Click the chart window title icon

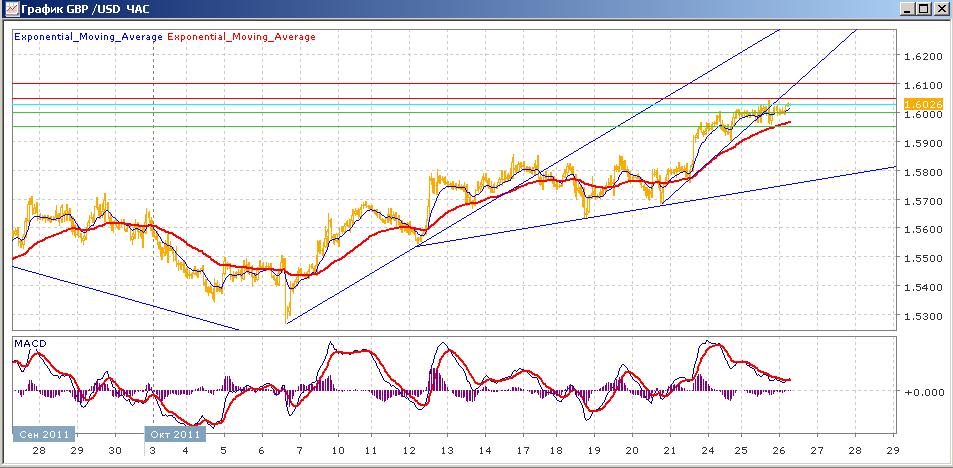[11, 9]
